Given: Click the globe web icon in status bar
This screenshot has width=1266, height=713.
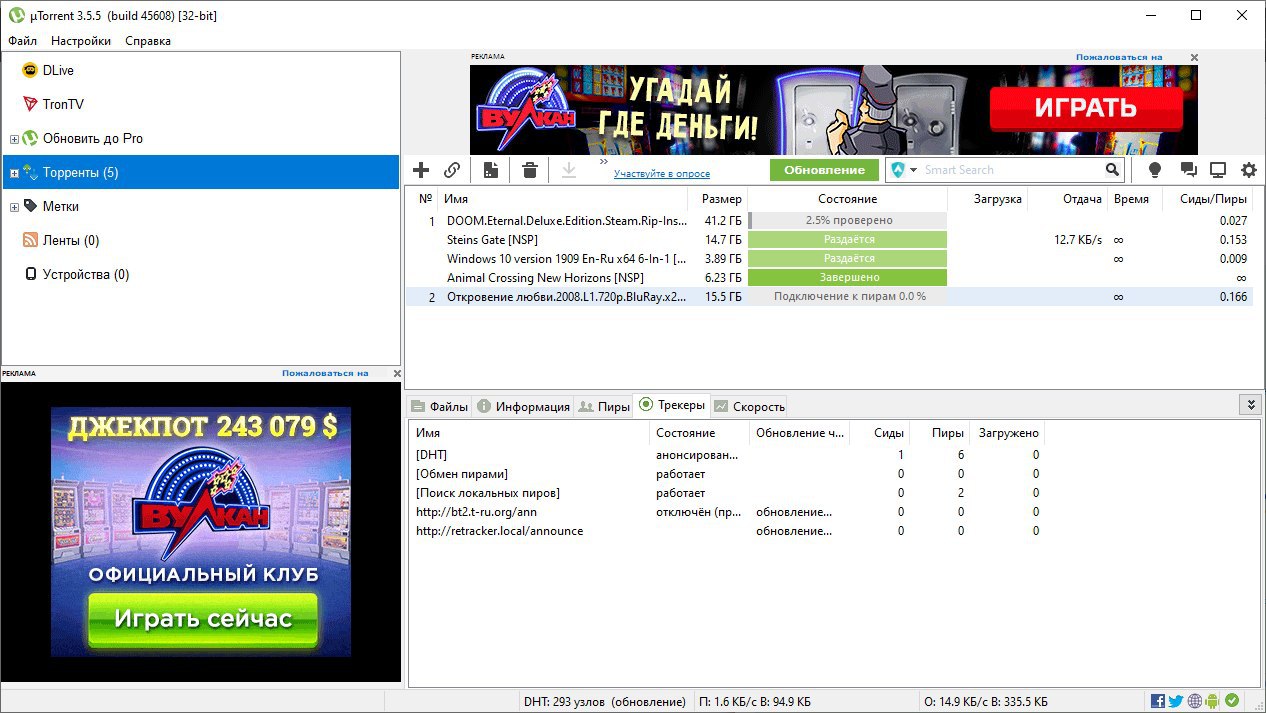Looking at the screenshot, I should (1194, 701).
